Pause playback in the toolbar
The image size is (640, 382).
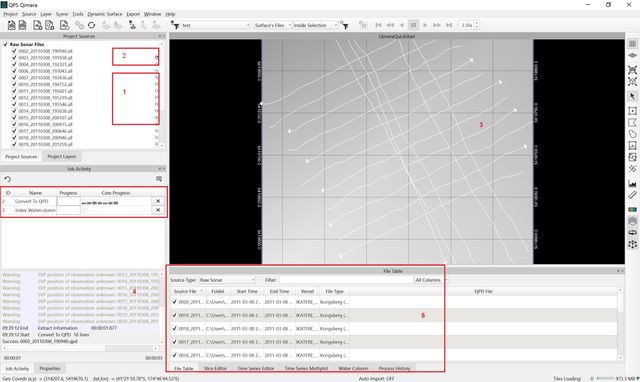413,25
